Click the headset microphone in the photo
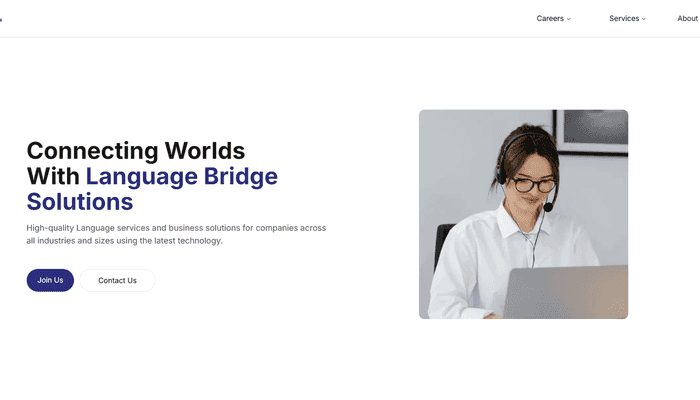The width and height of the screenshot is (700, 400). 548,207
